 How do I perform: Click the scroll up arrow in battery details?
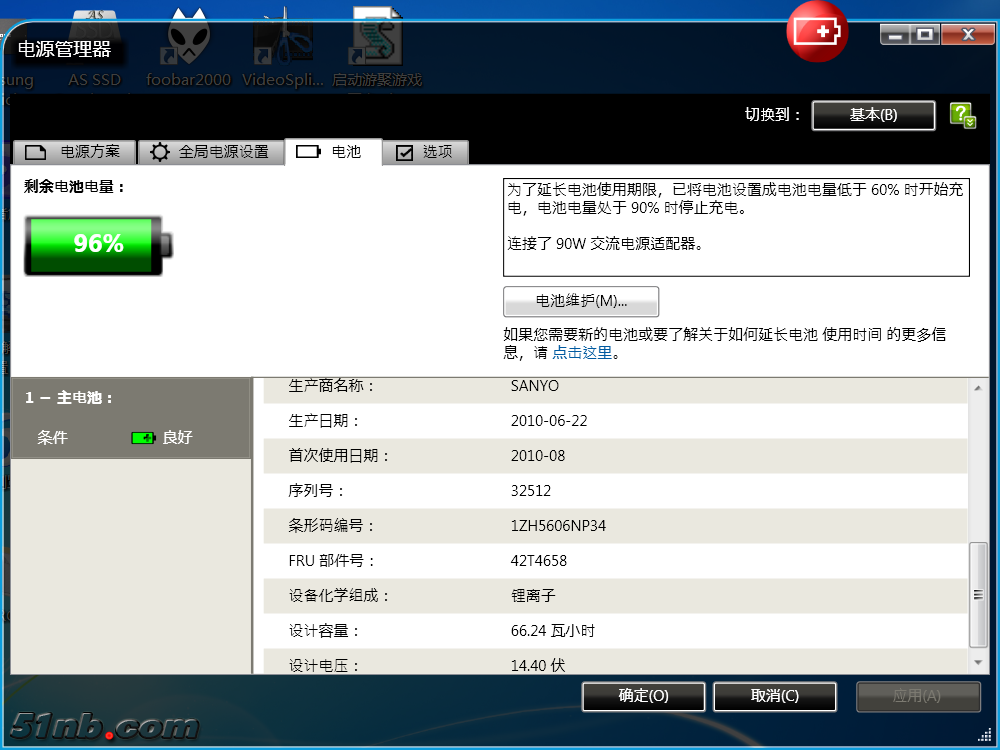point(978,388)
